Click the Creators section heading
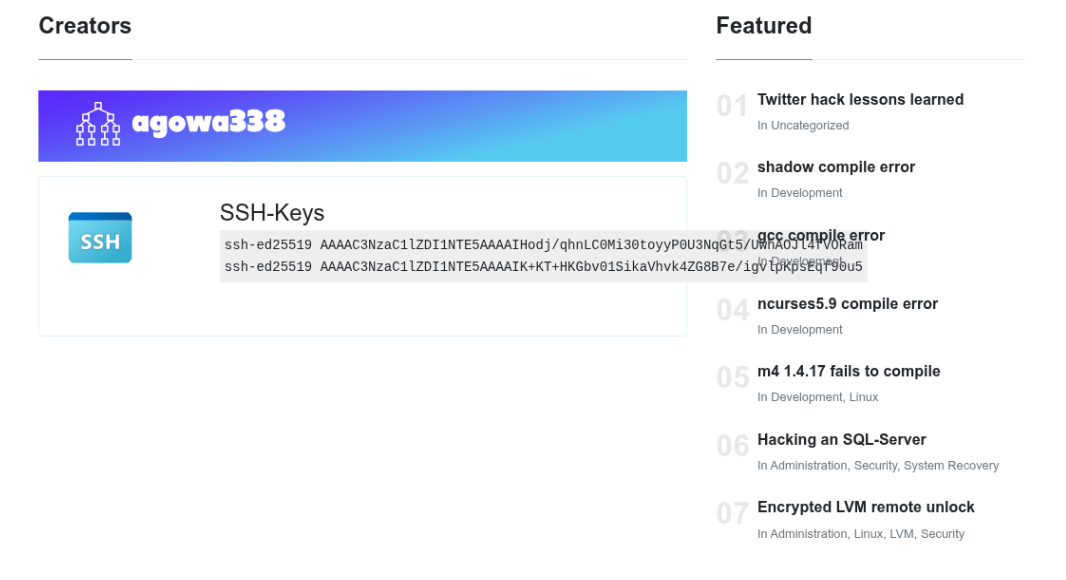This screenshot has height=580, width=1066. 85,26
